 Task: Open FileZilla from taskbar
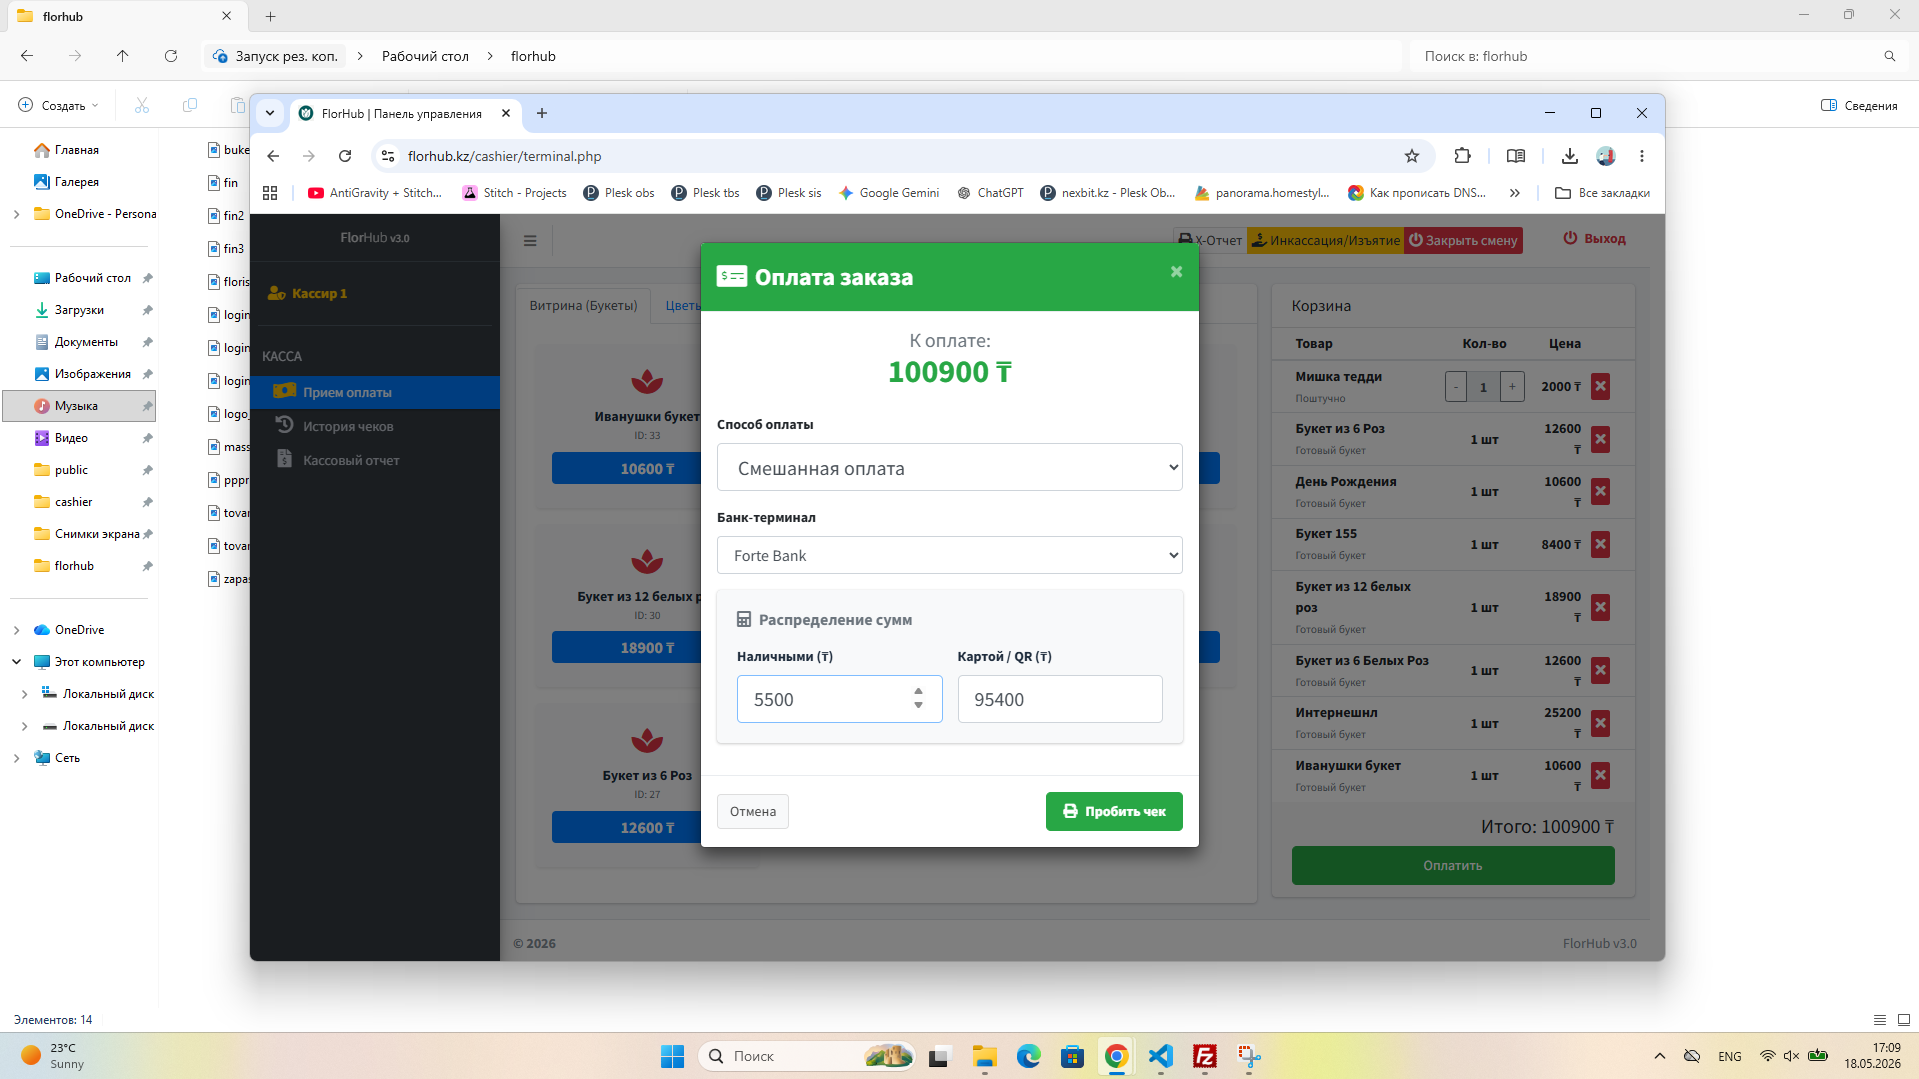pyautogui.click(x=1205, y=1056)
